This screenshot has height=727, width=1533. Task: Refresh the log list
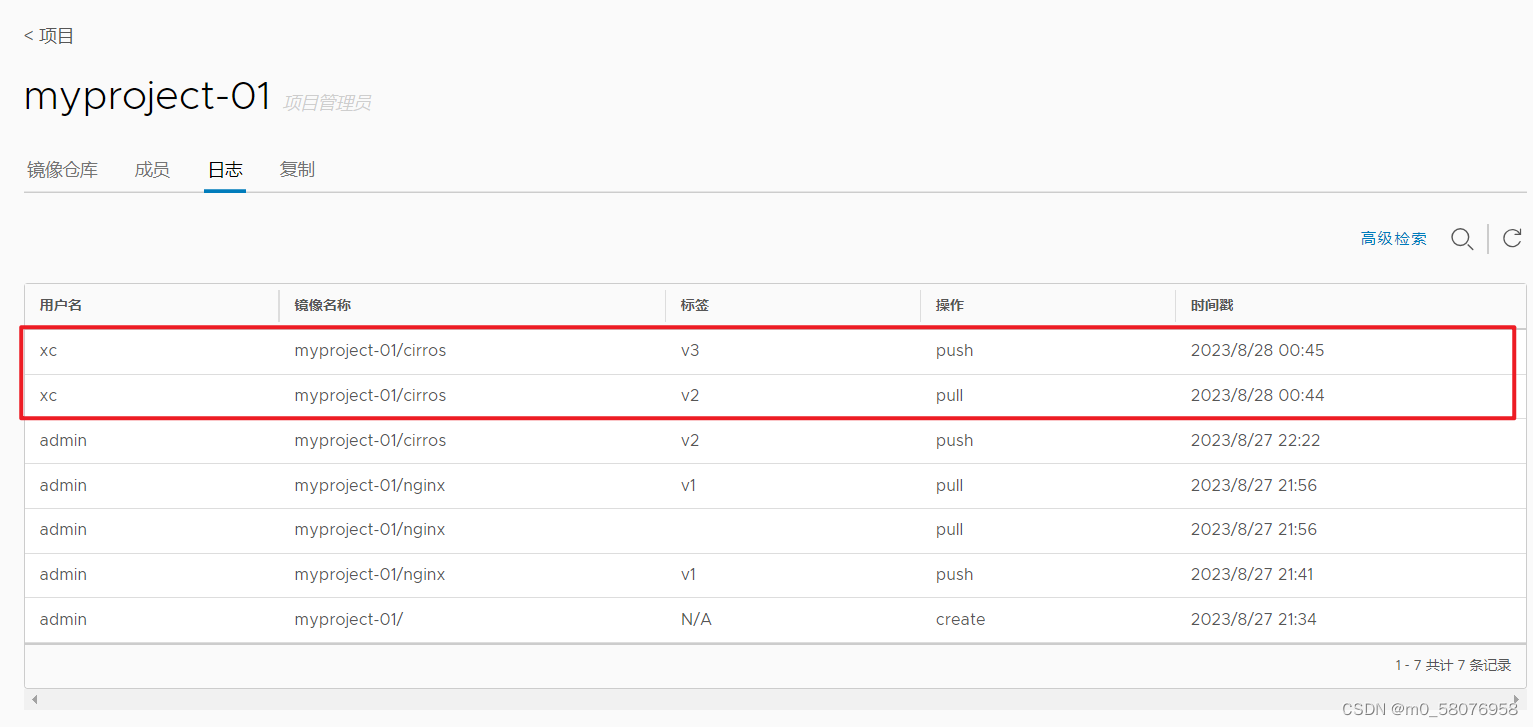1512,238
